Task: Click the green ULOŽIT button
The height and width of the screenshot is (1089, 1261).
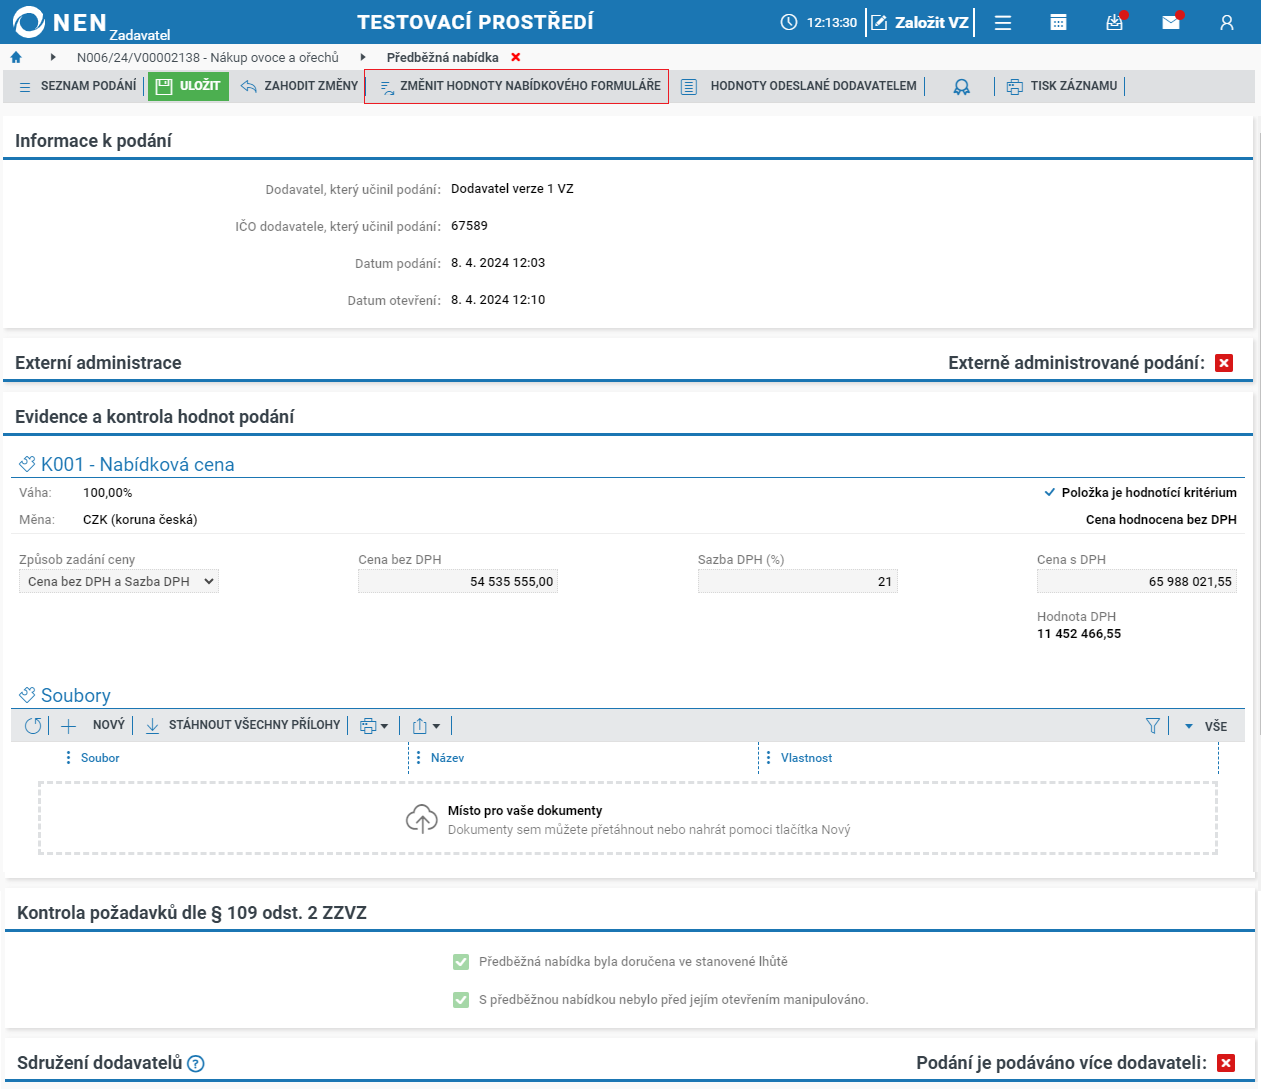Action: [x=188, y=87]
